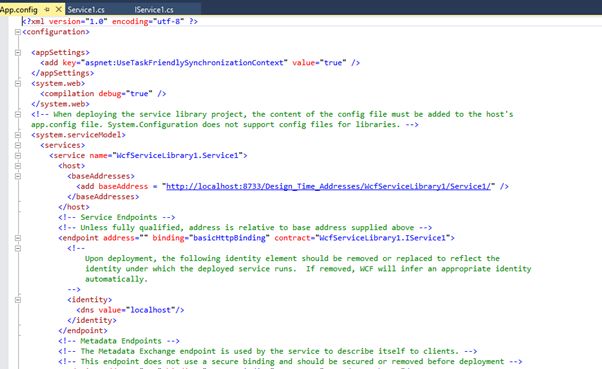Collapse the configuration element
Image resolution: width=602 pixels, height=369 pixels.
(18, 32)
